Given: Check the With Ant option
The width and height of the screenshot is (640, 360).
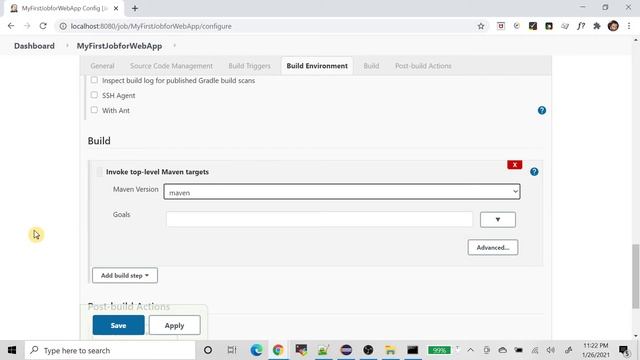Looking at the screenshot, I should pyautogui.click(x=94, y=110).
